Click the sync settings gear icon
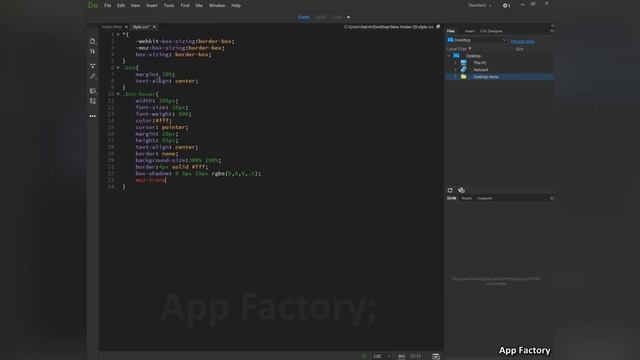The image size is (640, 360). (506, 6)
